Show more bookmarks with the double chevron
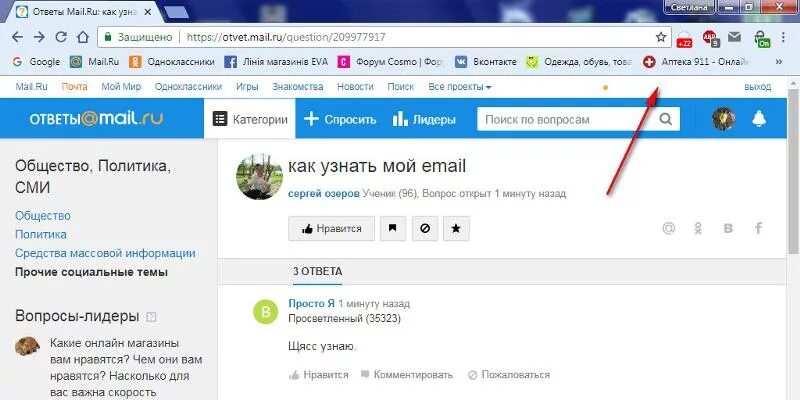 779,62
